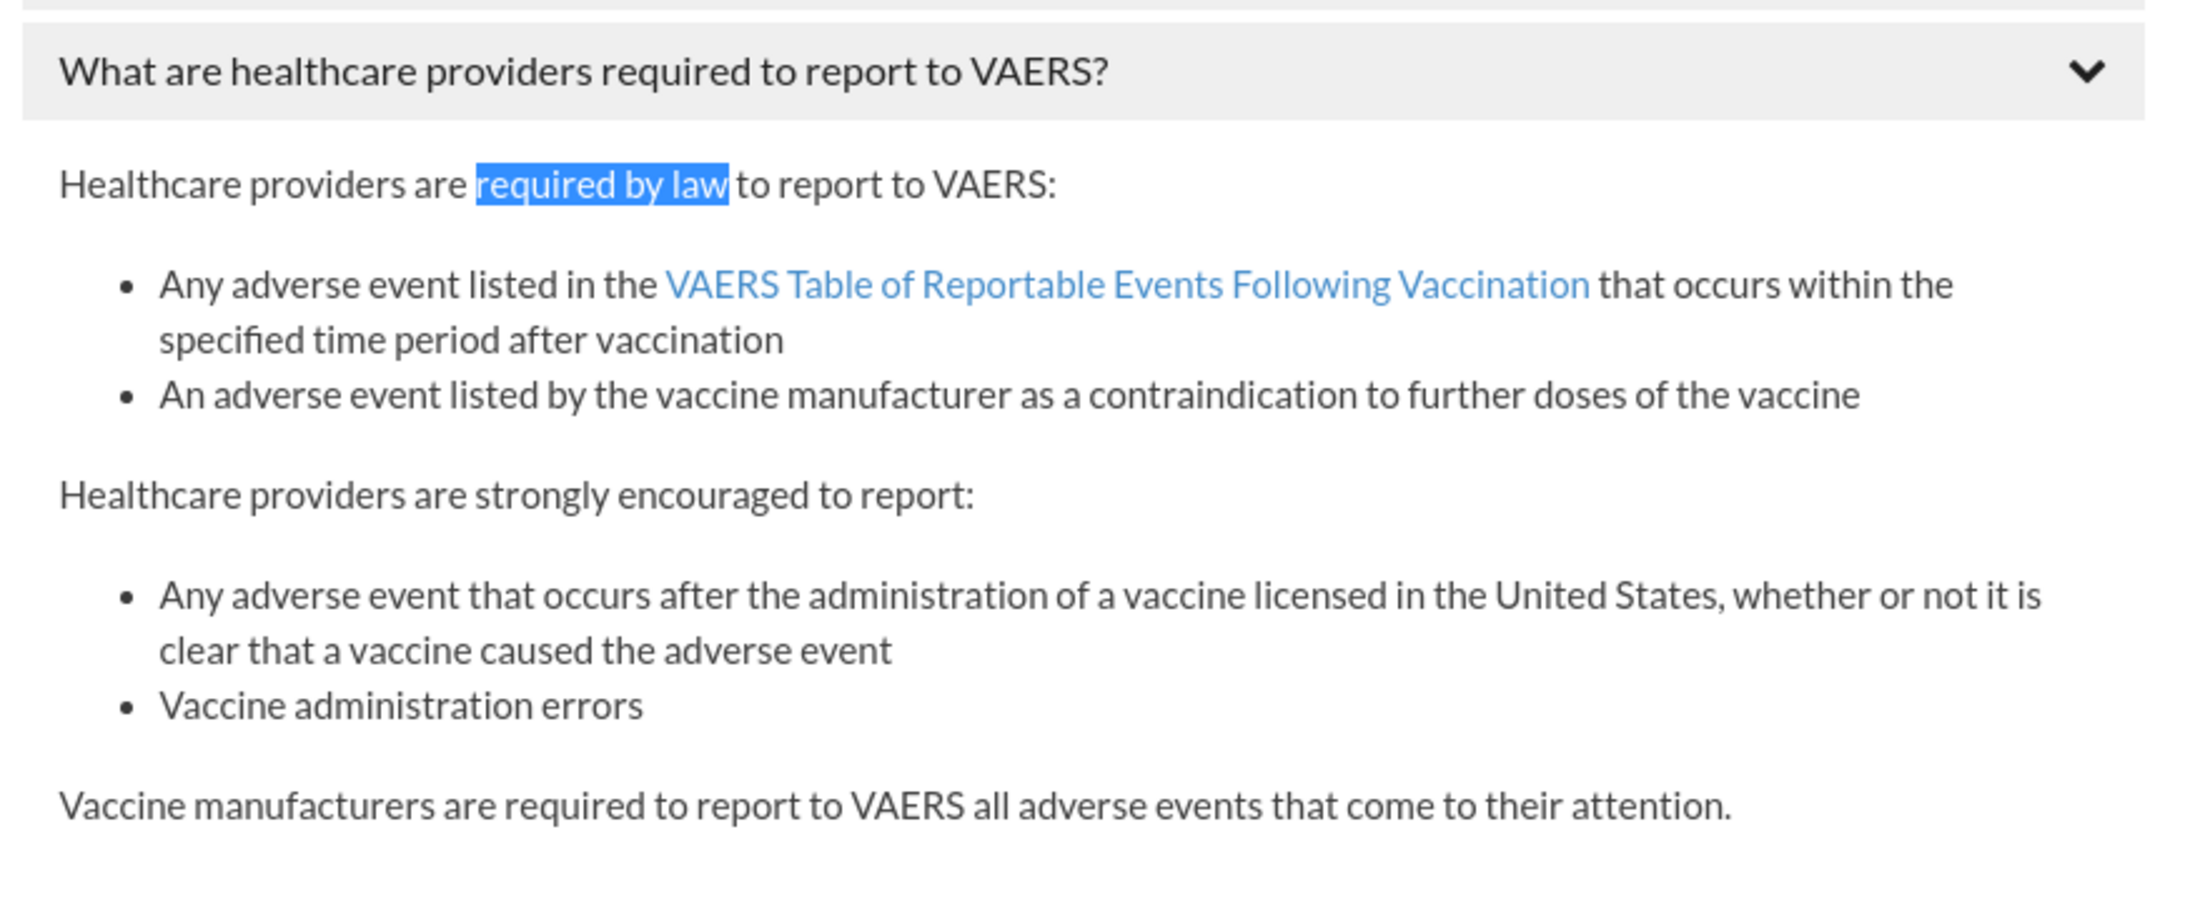Click 'that occurs within the' text after link

tap(1775, 285)
